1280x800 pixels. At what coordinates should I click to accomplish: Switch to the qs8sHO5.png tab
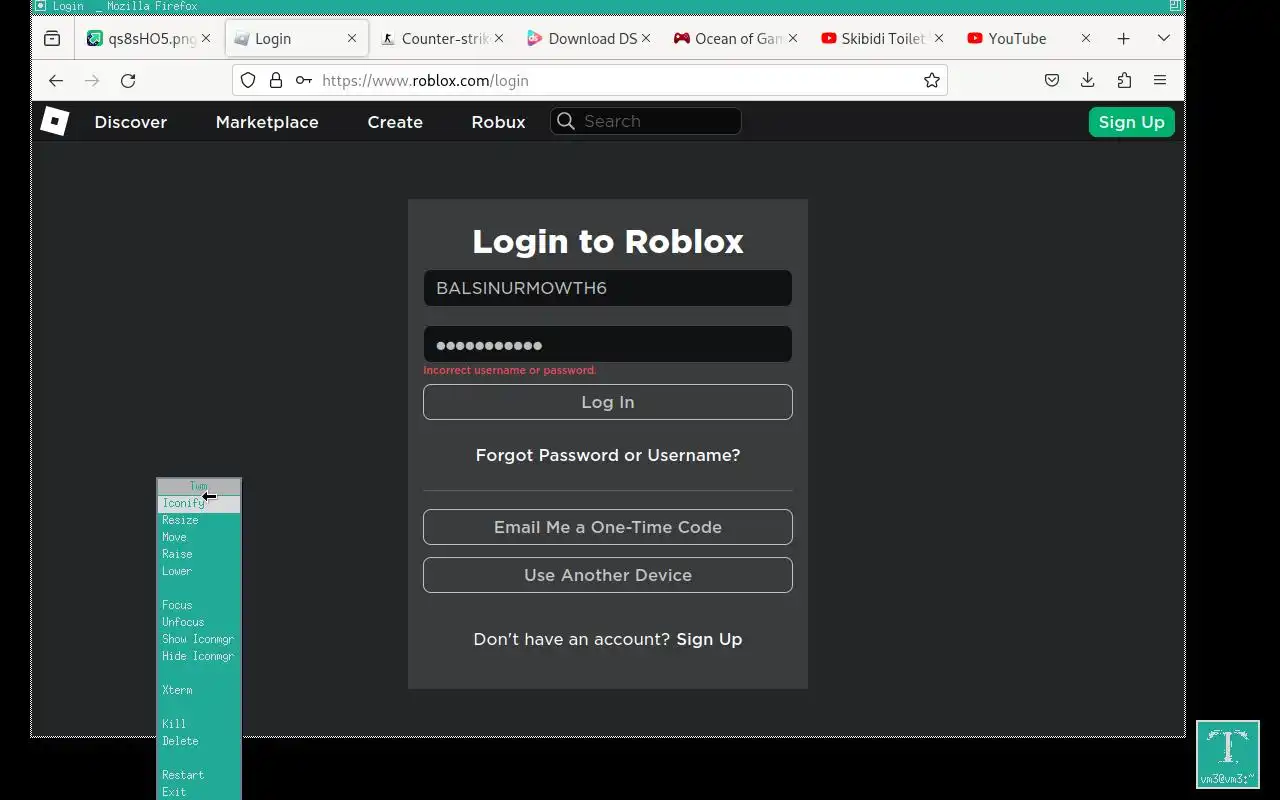click(150, 39)
